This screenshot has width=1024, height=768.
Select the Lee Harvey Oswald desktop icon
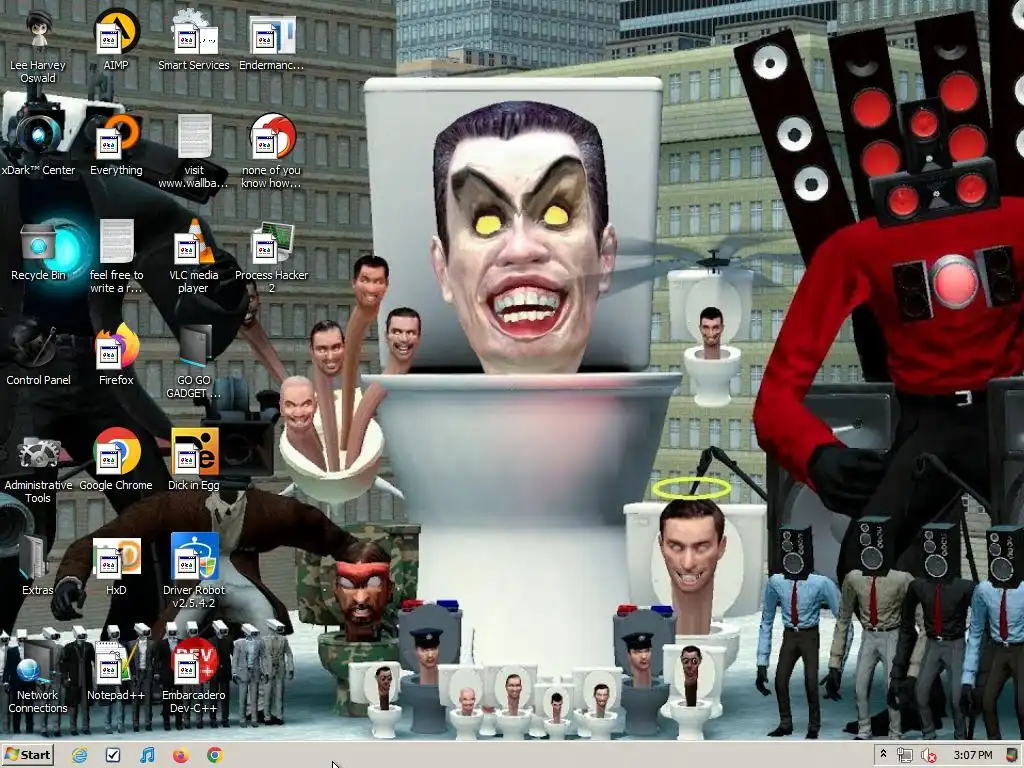point(38,46)
